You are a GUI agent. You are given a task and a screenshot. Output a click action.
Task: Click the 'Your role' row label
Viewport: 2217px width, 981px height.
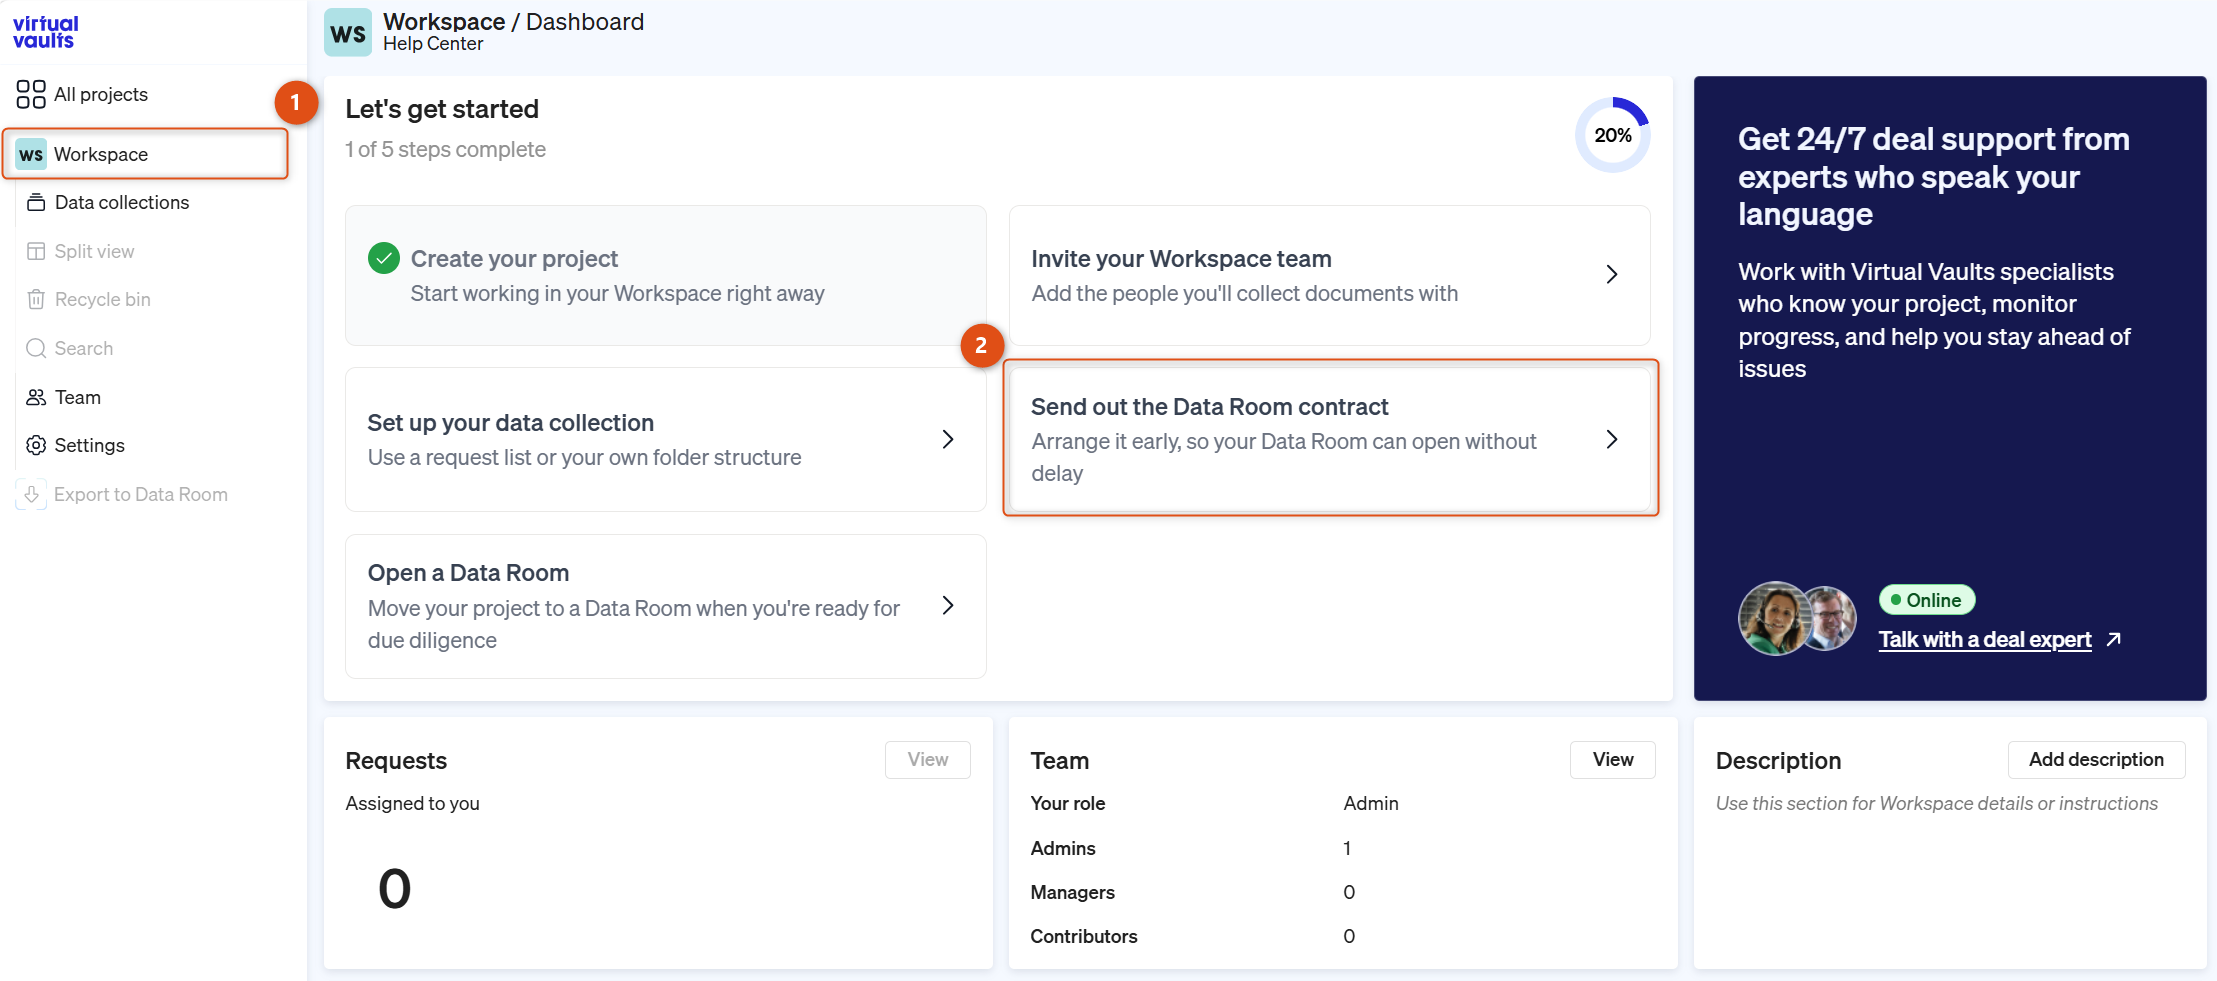tap(1068, 803)
